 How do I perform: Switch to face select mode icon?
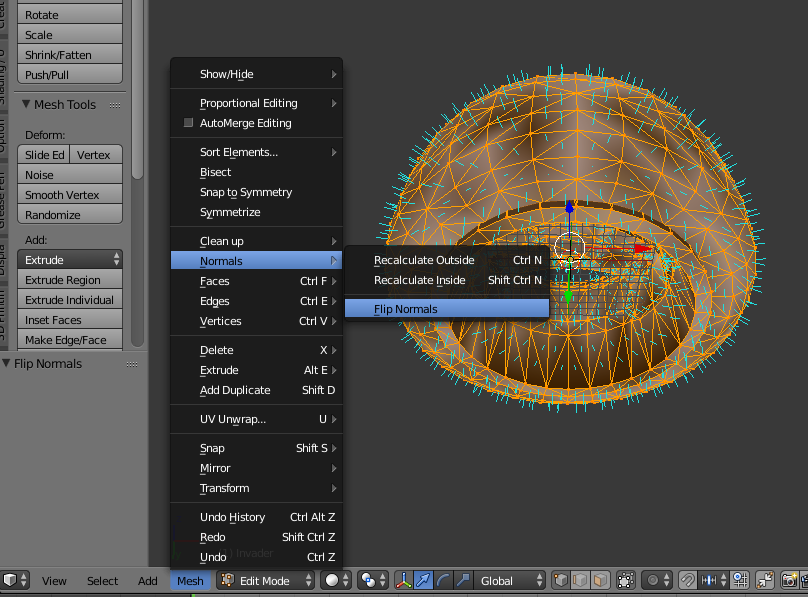600,581
